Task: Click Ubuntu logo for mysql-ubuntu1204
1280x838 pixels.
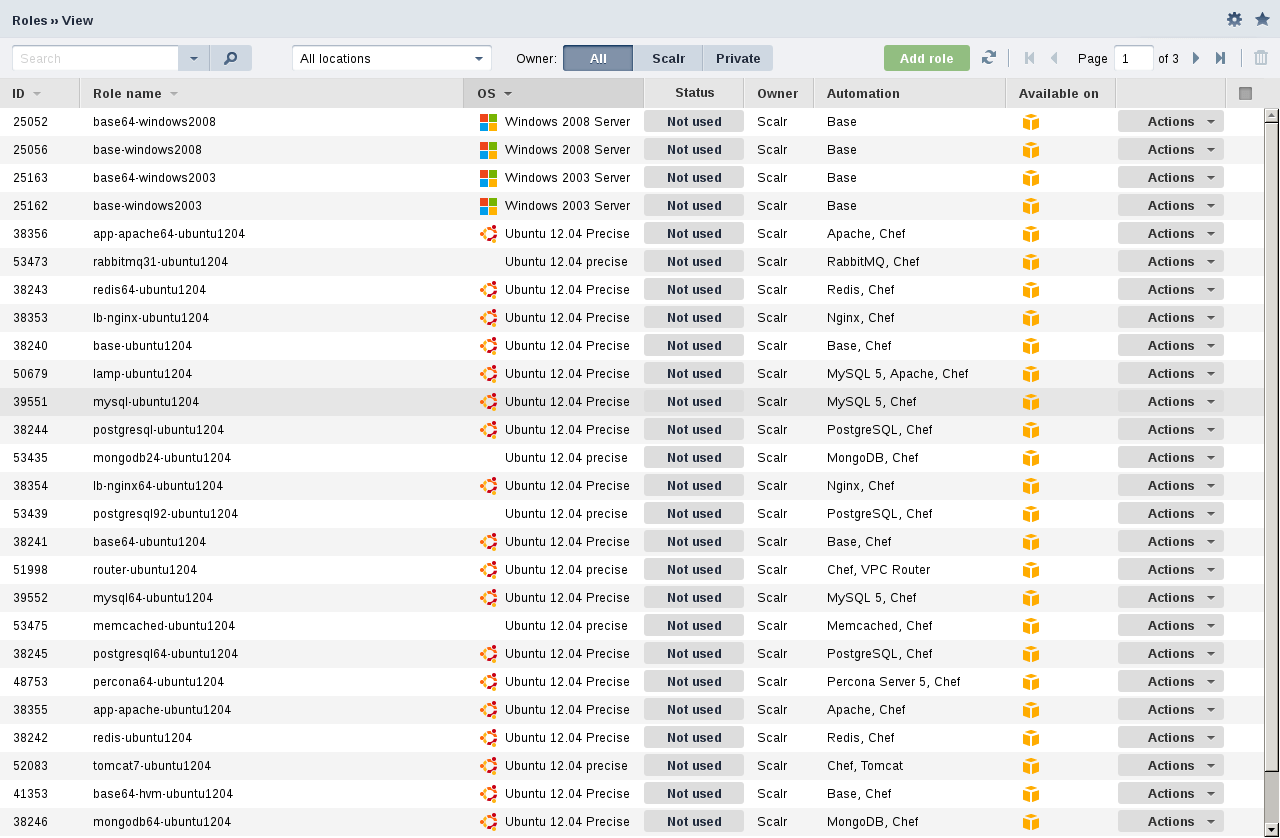Action: pyautogui.click(x=488, y=402)
